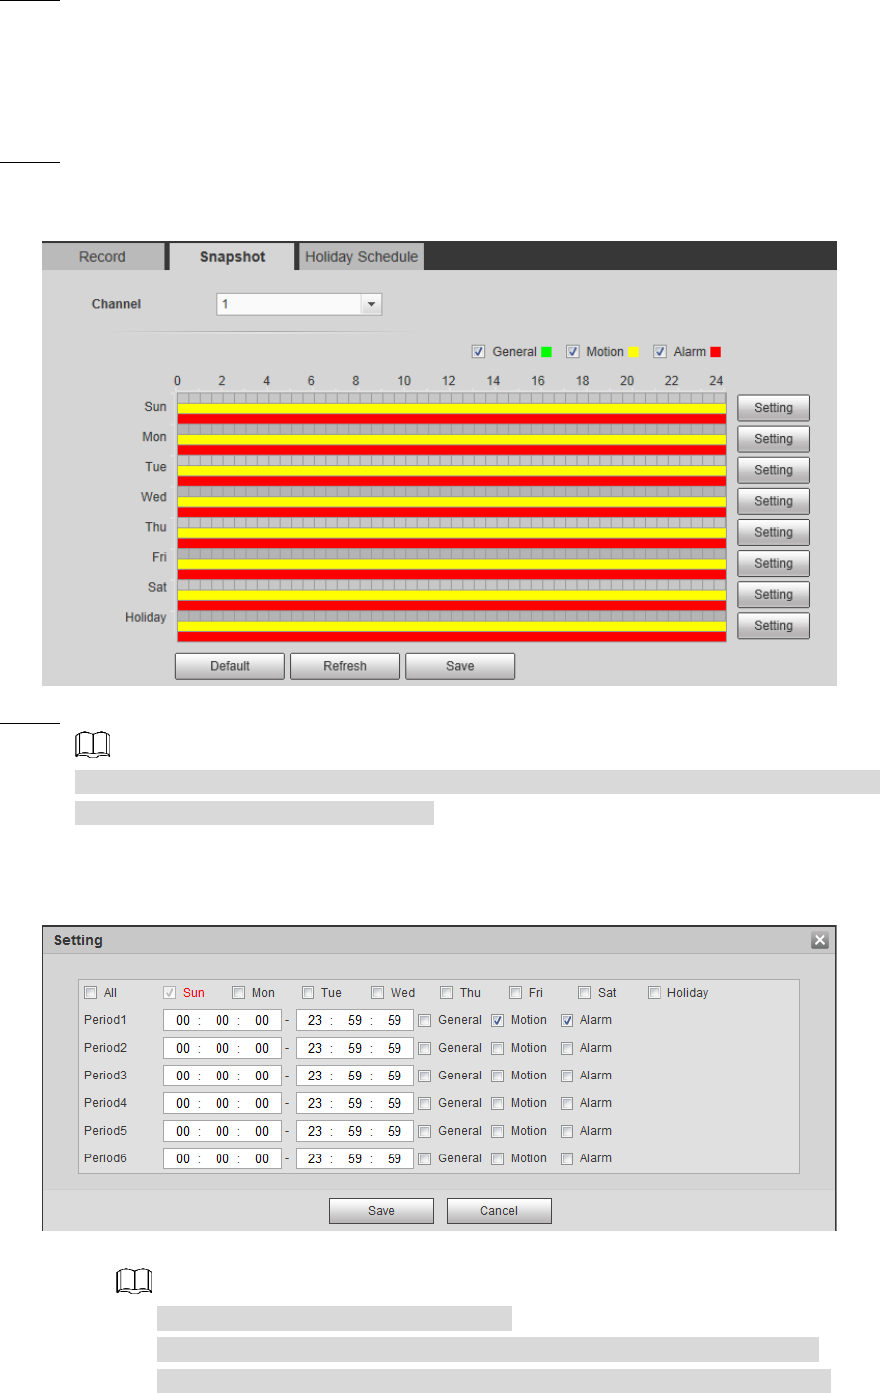
Task: Close the Setting dialog with the X
Action: [820, 940]
